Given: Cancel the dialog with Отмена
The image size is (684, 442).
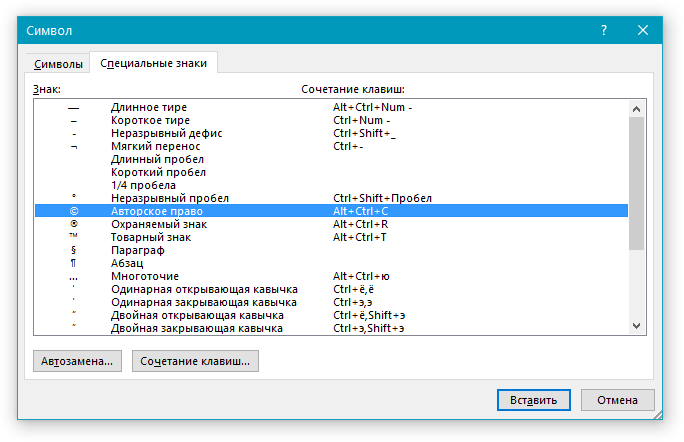Looking at the screenshot, I should pos(617,400).
